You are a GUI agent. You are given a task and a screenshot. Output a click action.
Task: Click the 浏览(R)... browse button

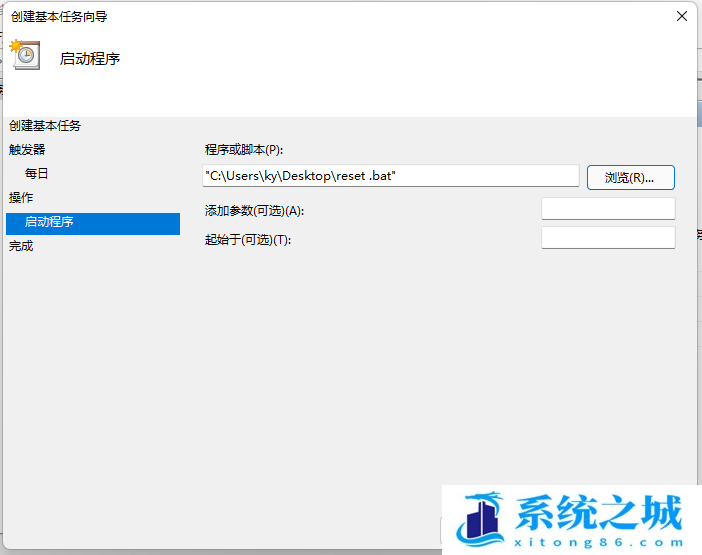630,178
